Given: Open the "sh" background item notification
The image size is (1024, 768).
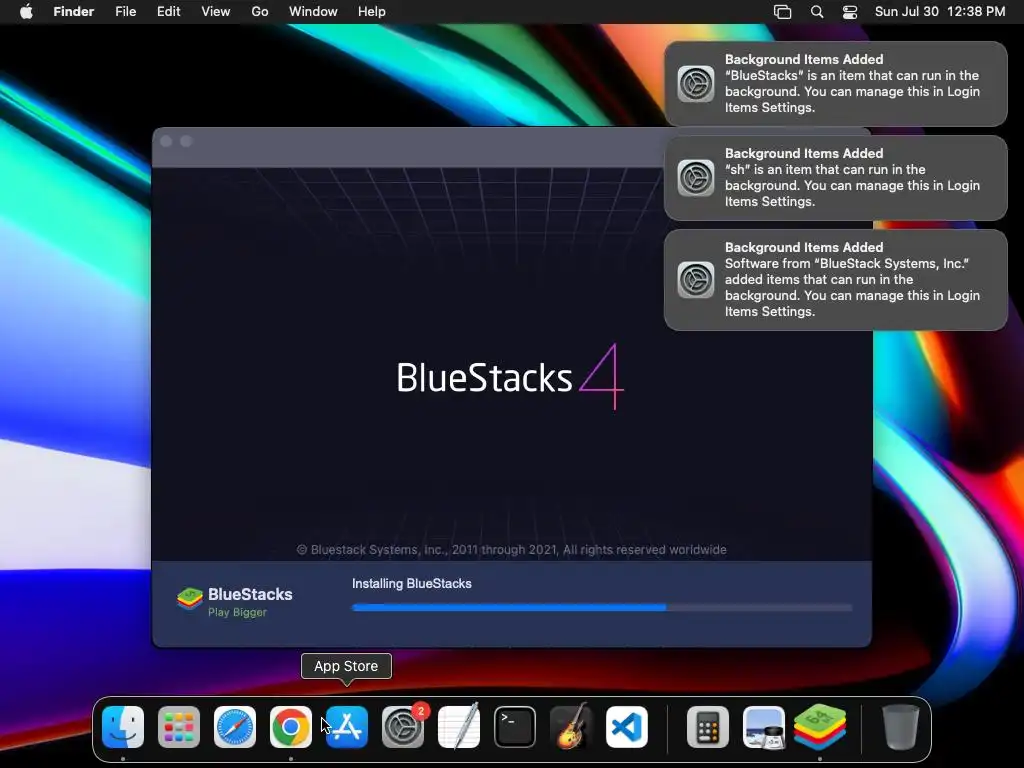Looking at the screenshot, I should tap(836, 178).
